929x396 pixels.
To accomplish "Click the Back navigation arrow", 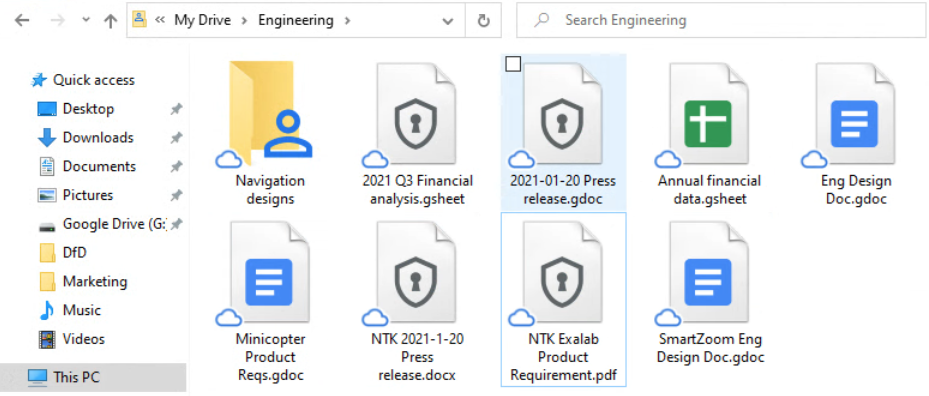I will coord(22,21).
